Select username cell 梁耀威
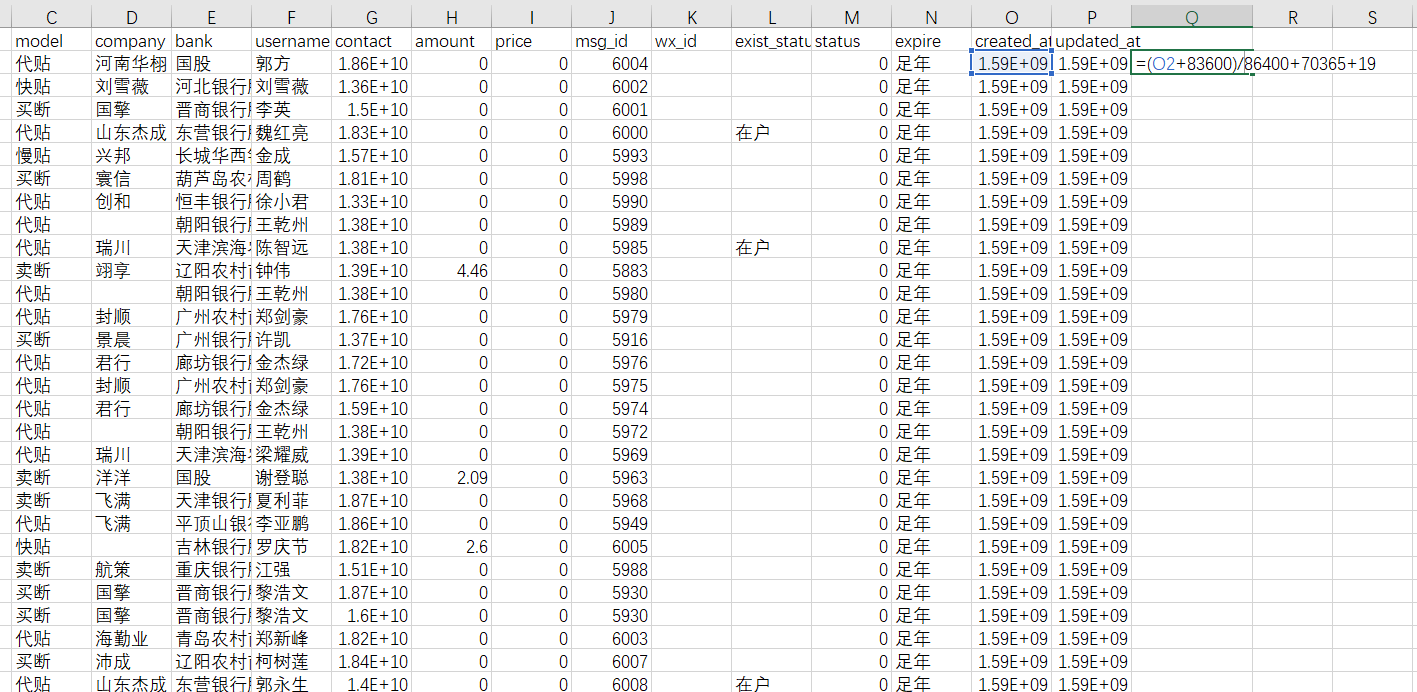 292,455
